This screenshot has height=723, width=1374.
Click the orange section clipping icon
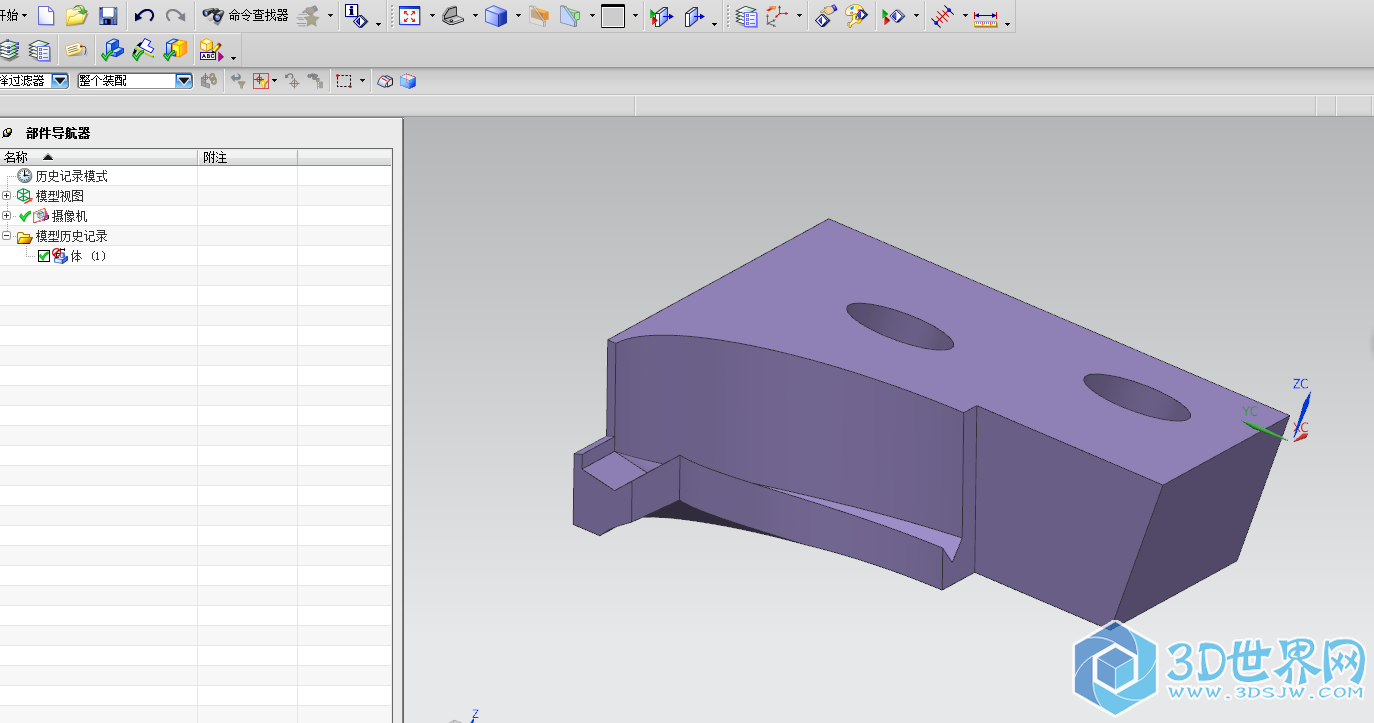coord(539,16)
